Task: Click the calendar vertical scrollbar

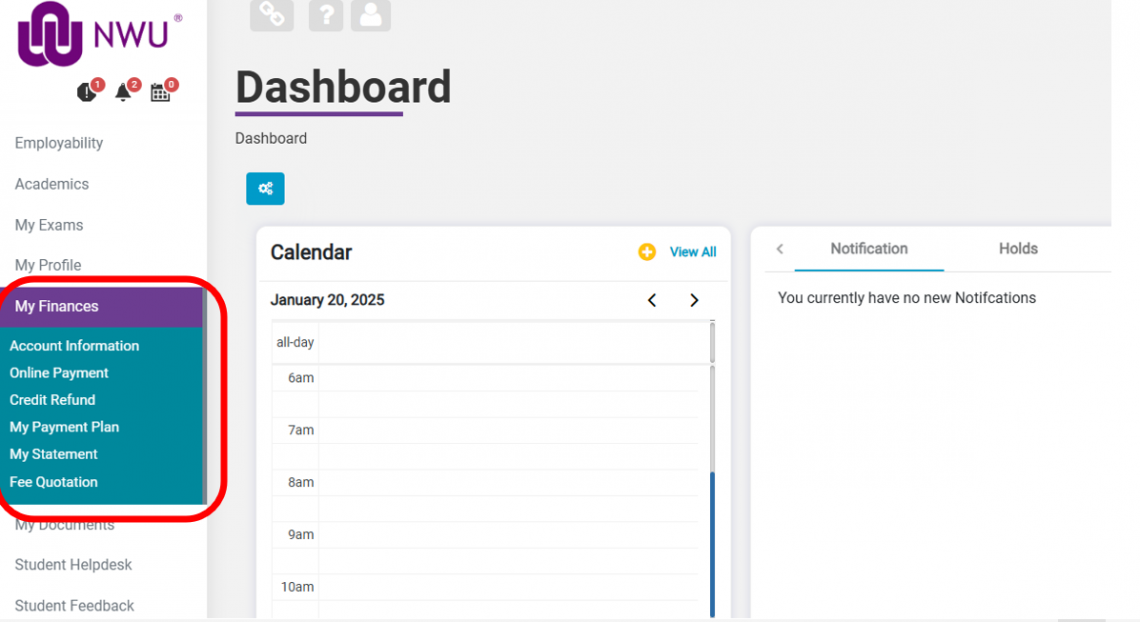Action: click(712, 540)
